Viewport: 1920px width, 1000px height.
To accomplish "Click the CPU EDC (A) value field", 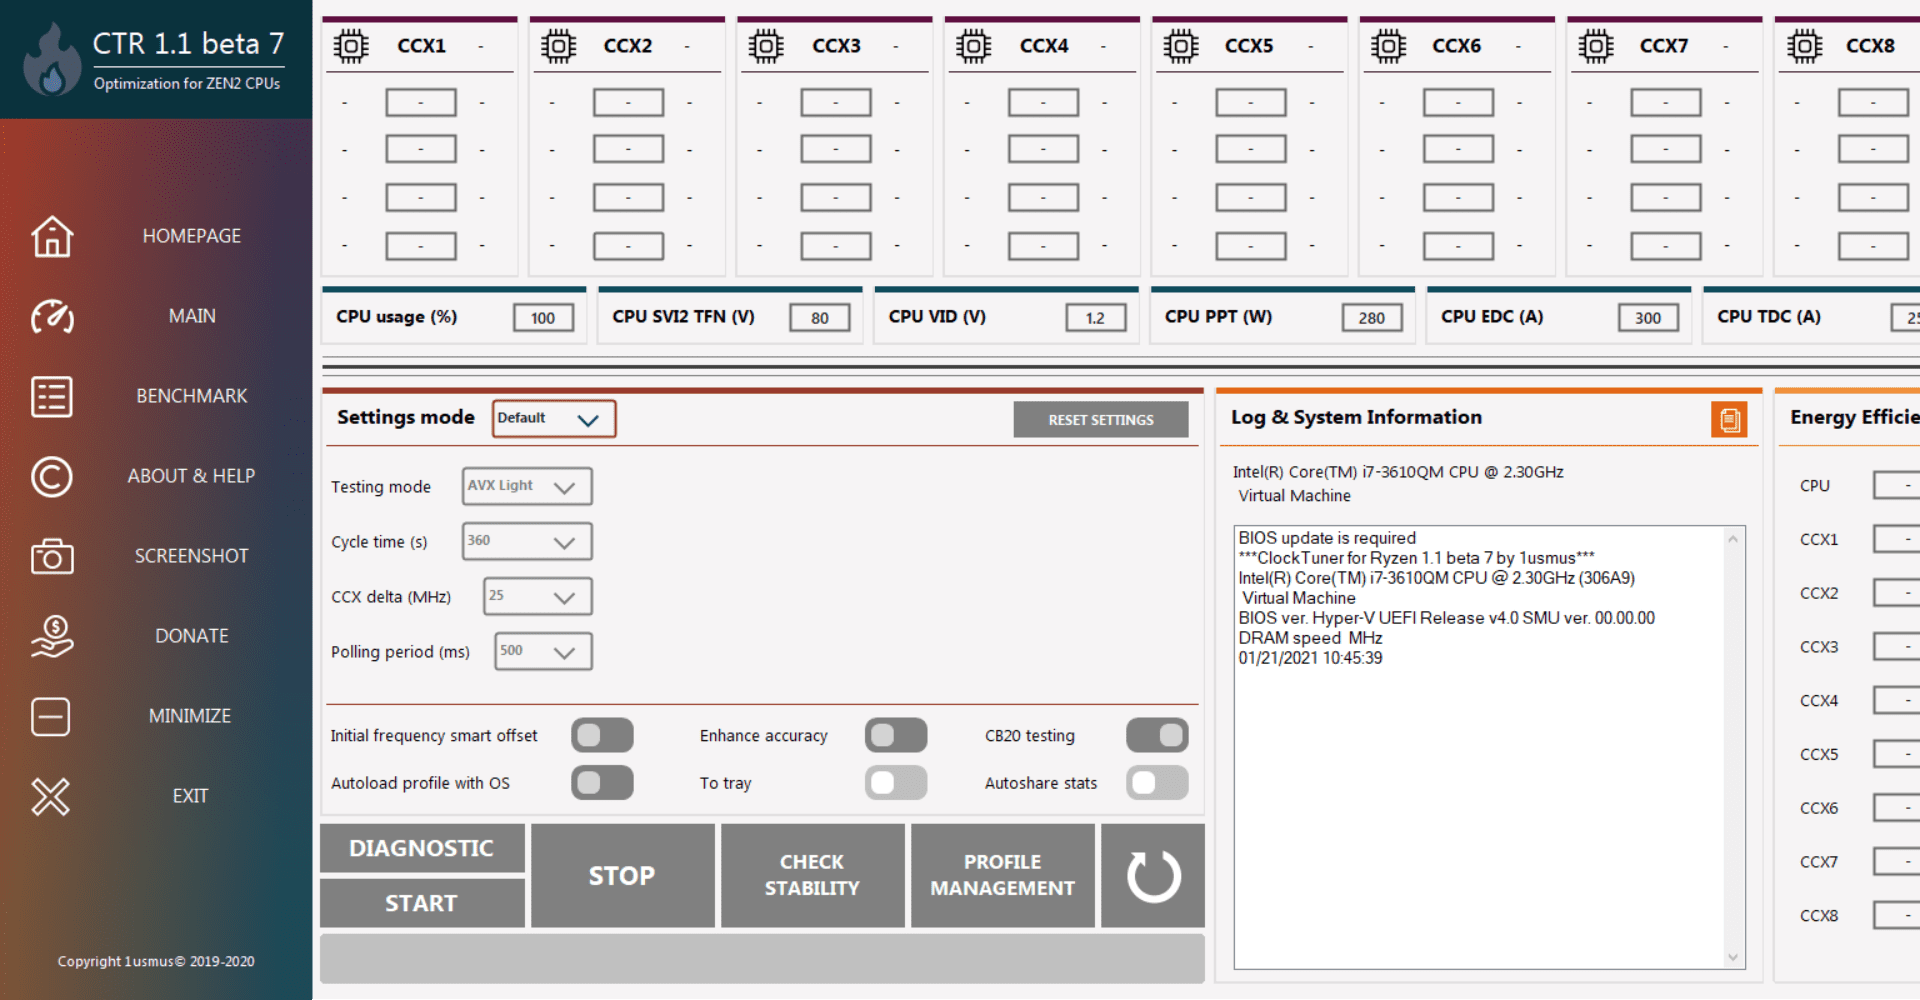I will click(x=1648, y=318).
